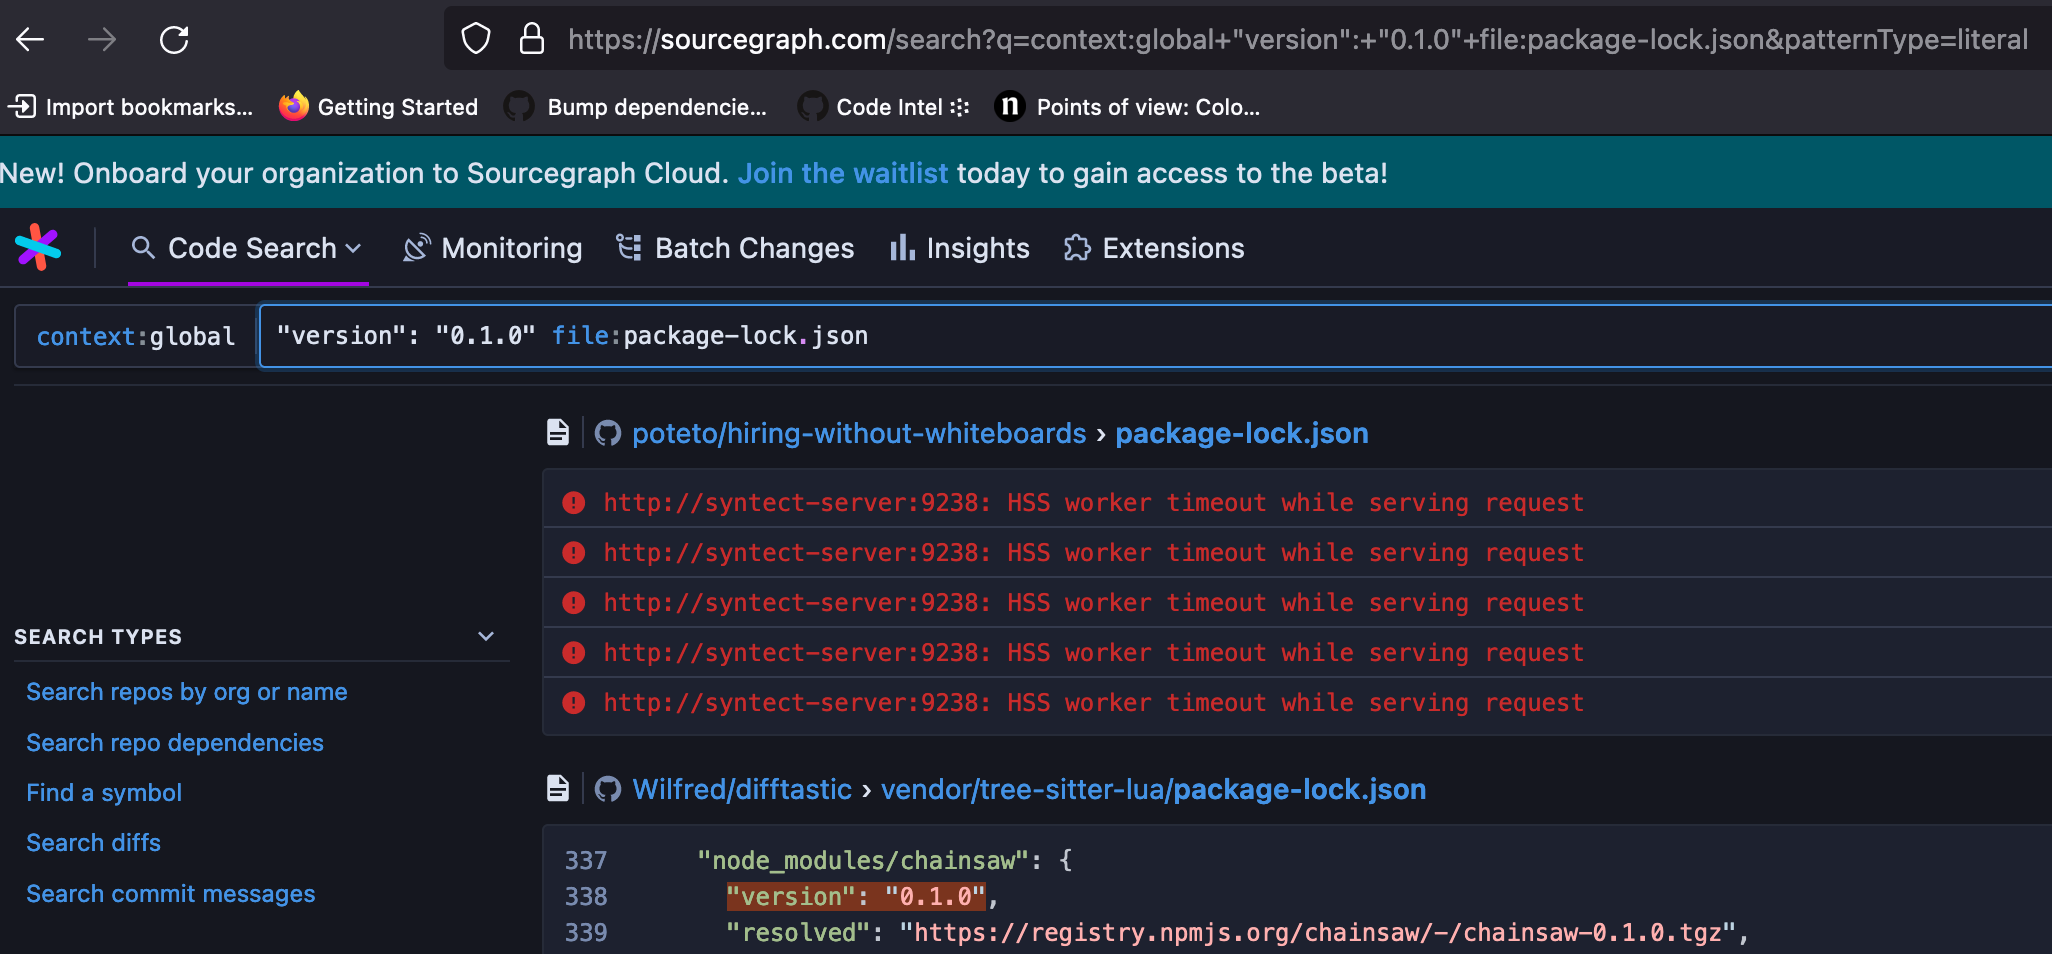The height and width of the screenshot is (954, 2052).
Task: Click the tracking protection shield icon
Action: click(475, 39)
